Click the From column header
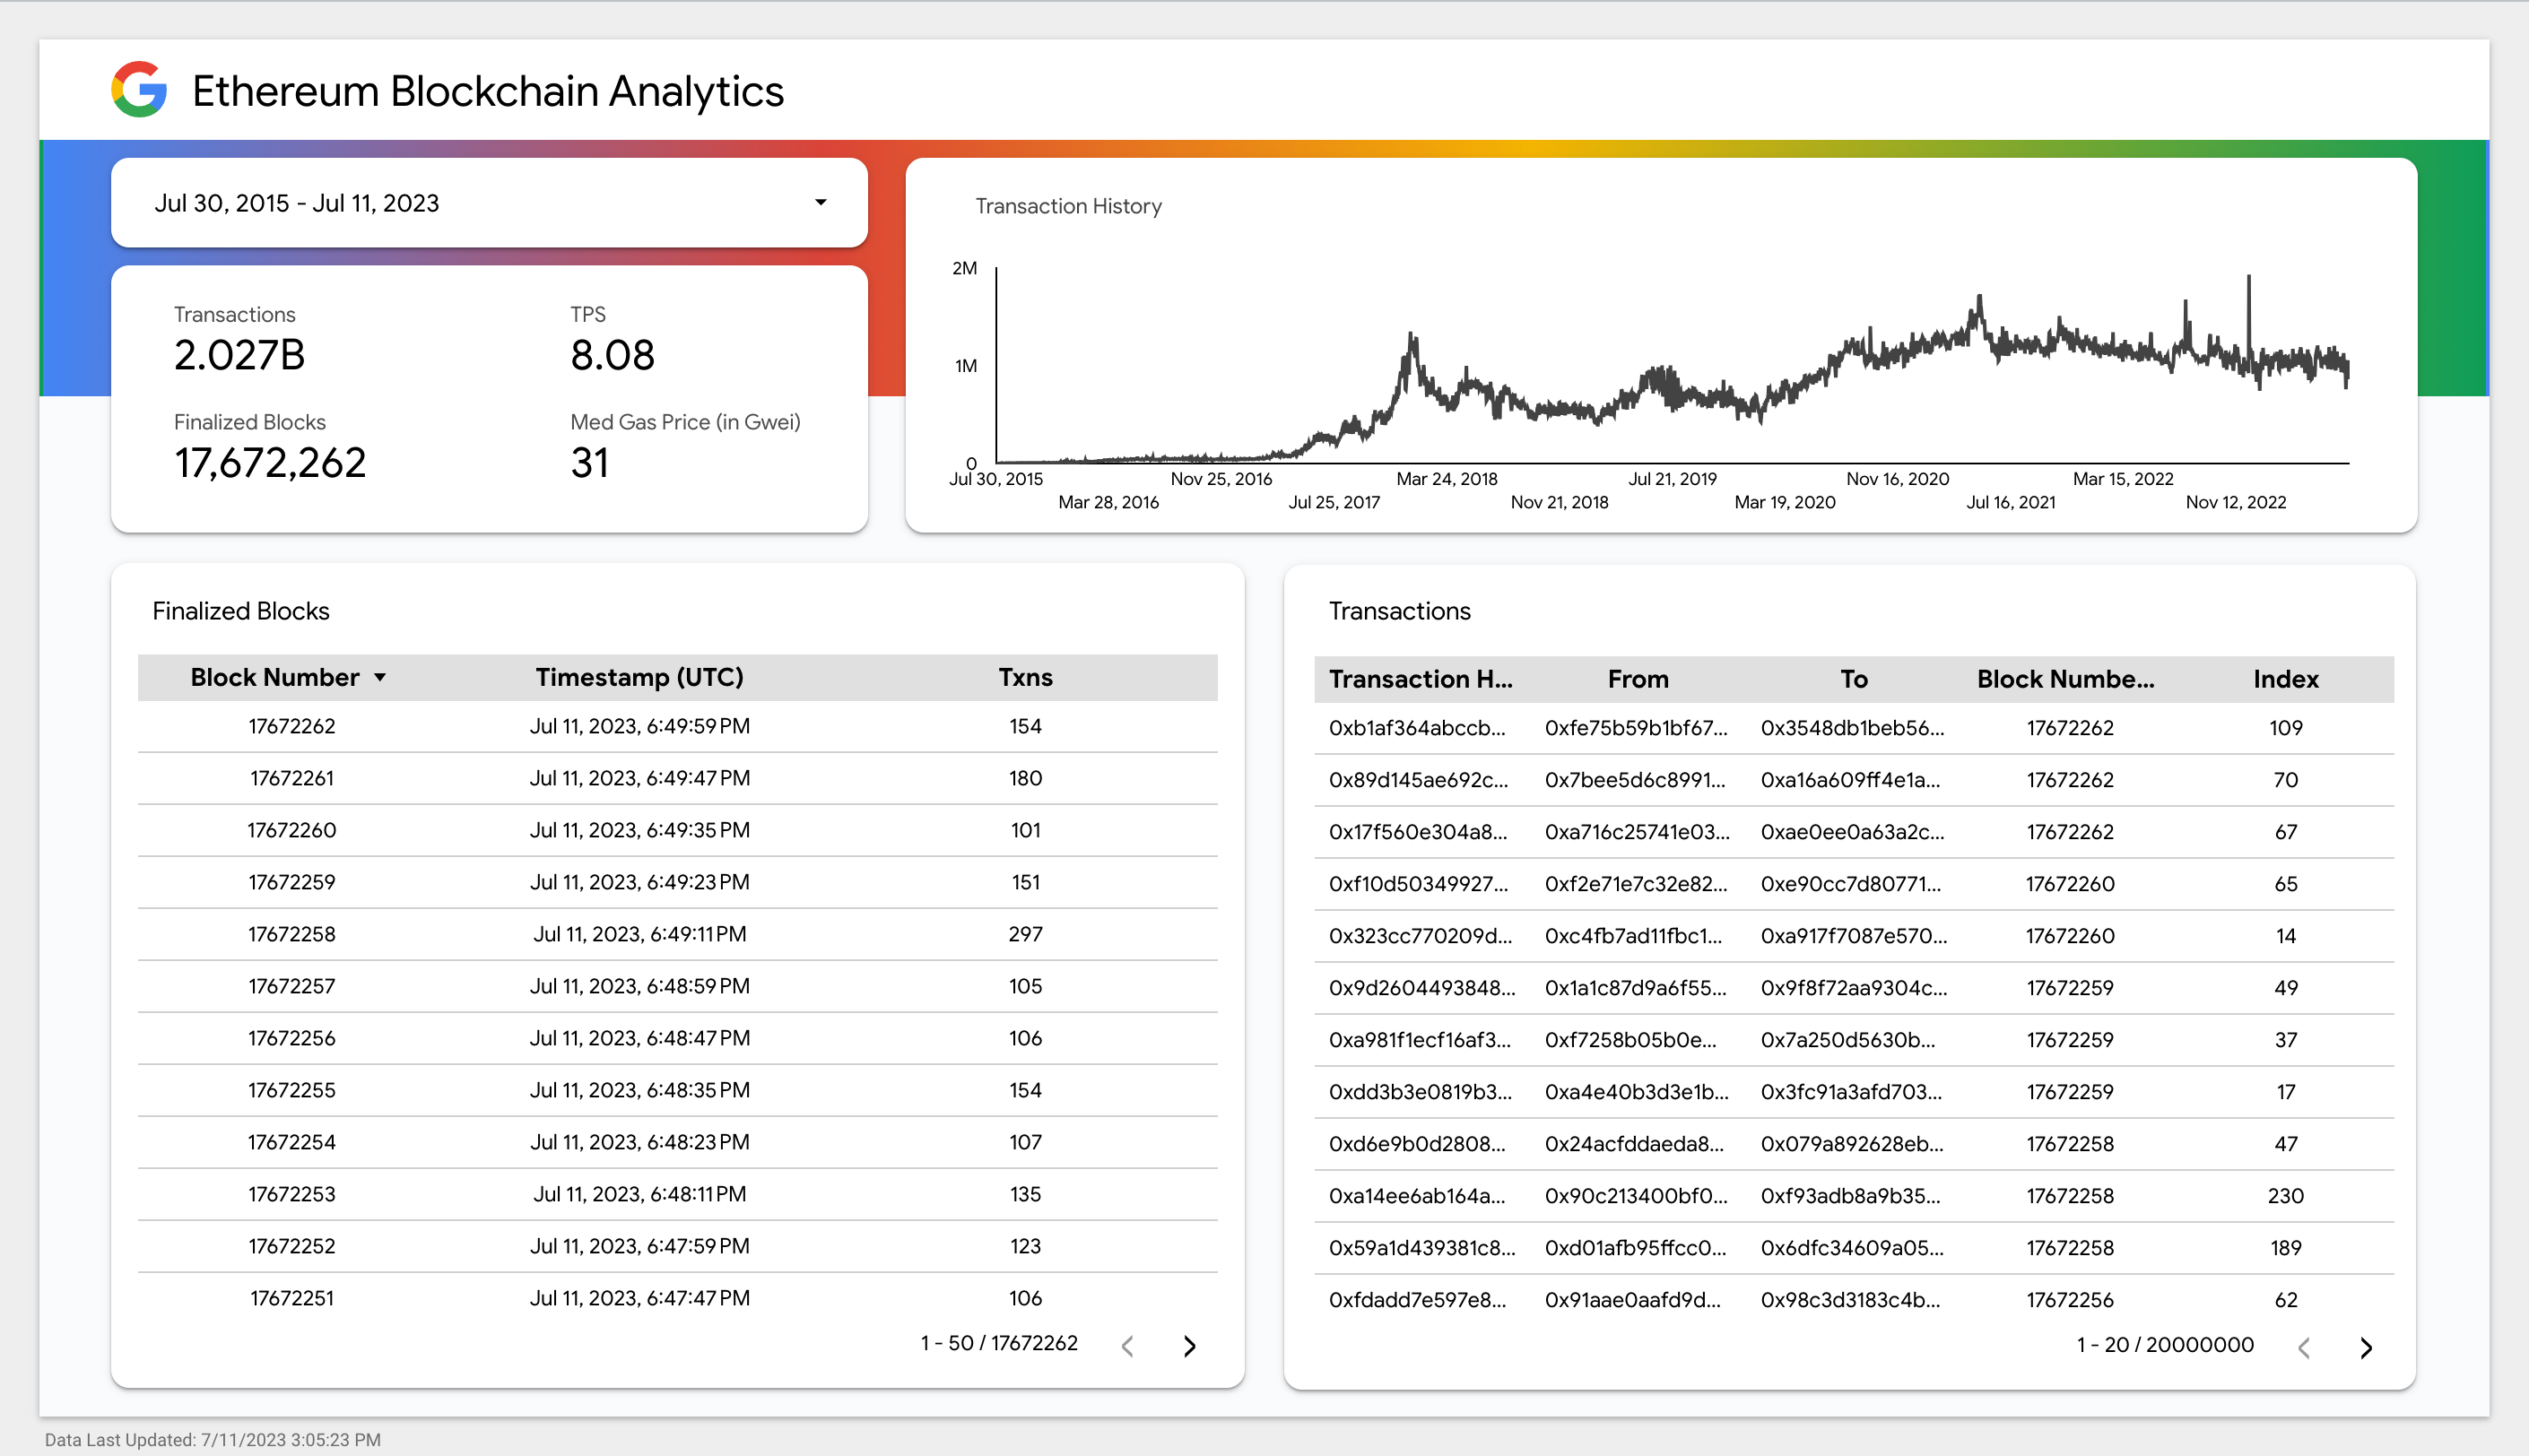The width and height of the screenshot is (2529, 1456). coord(1637,680)
